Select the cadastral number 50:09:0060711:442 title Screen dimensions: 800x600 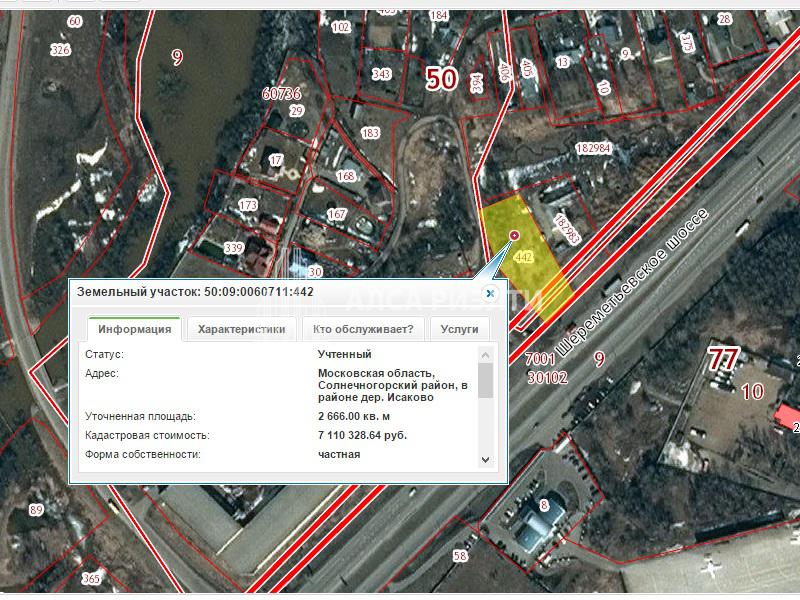[x=259, y=292]
